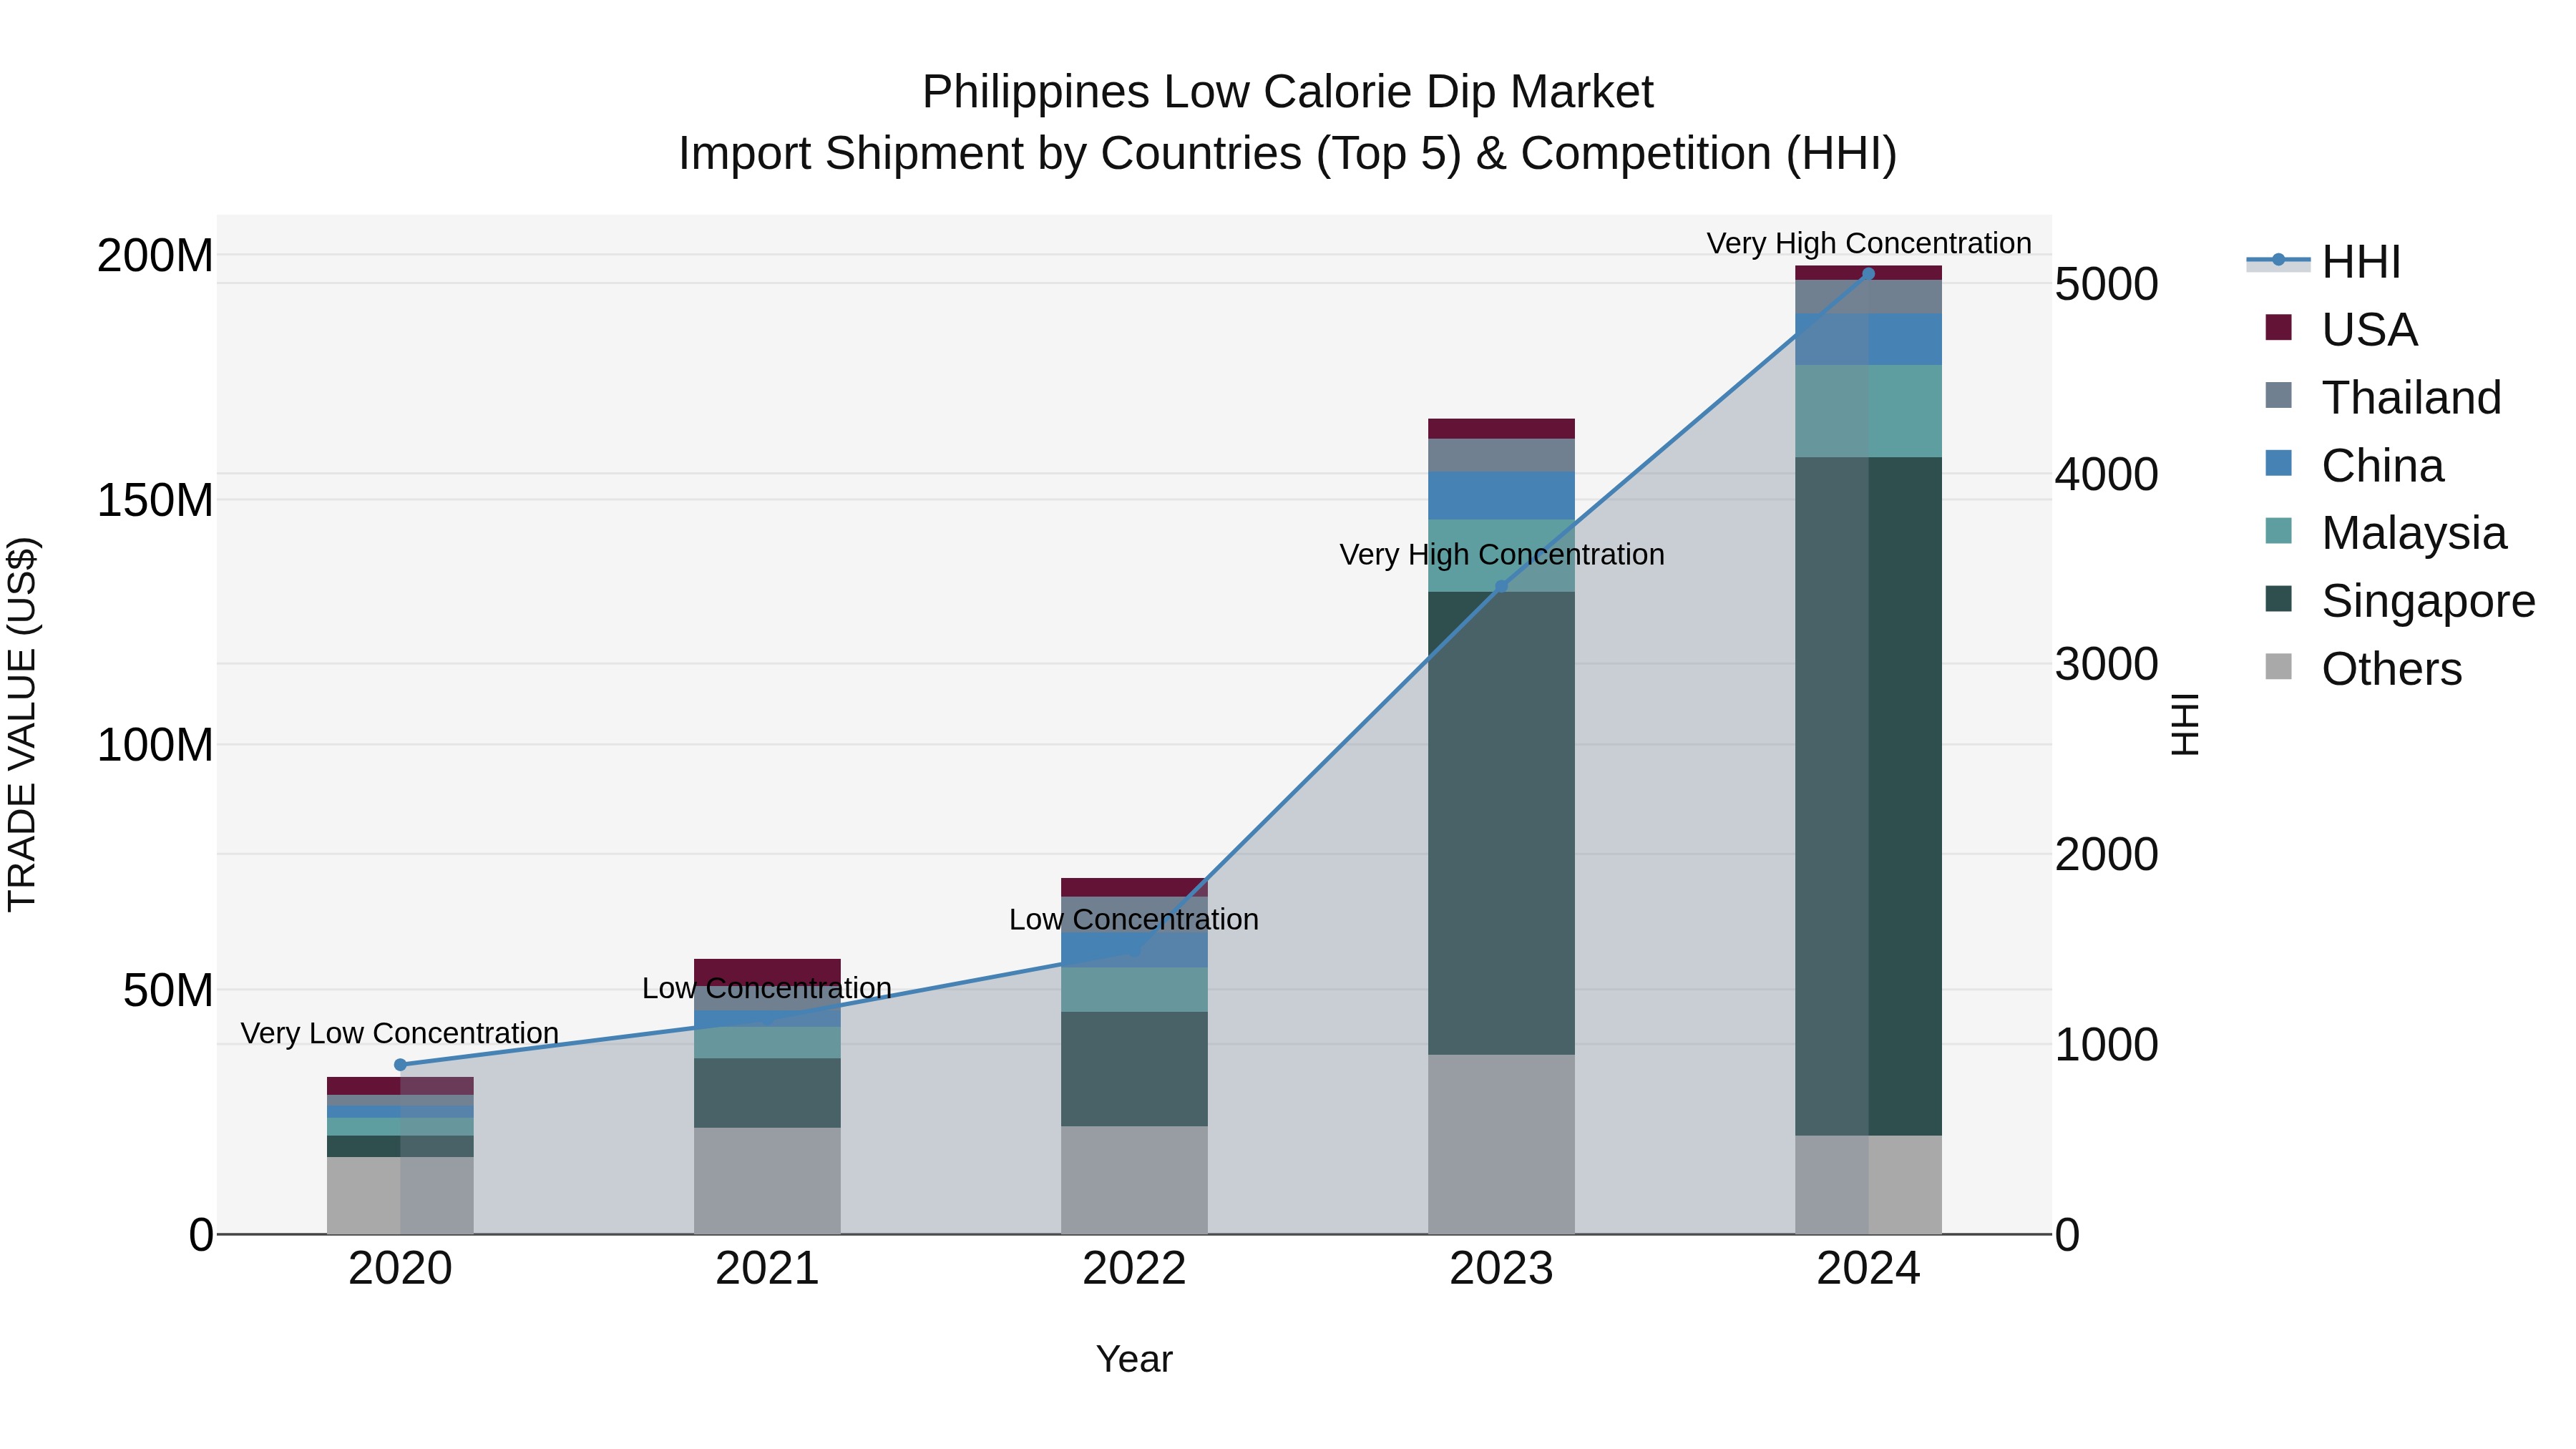
Task: Click the Singapore segment of the 2022 bar
Action: point(1134,1069)
